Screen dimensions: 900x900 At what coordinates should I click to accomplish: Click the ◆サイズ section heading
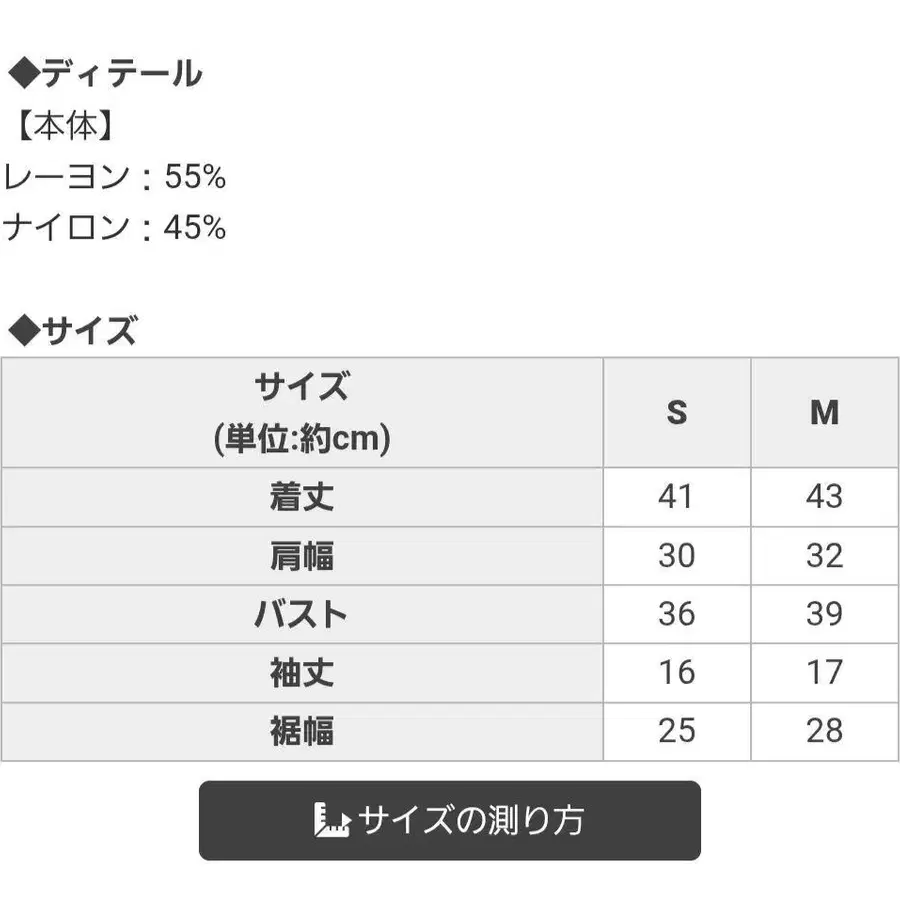click(72, 331)
